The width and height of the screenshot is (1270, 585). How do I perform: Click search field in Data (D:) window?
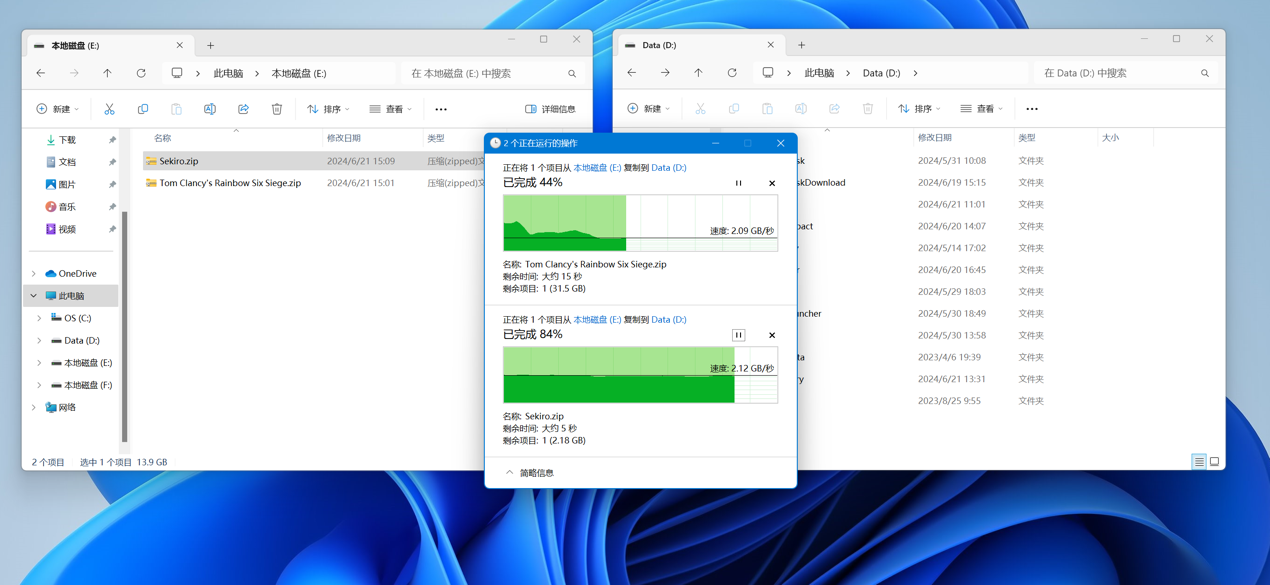[1125, 73]
